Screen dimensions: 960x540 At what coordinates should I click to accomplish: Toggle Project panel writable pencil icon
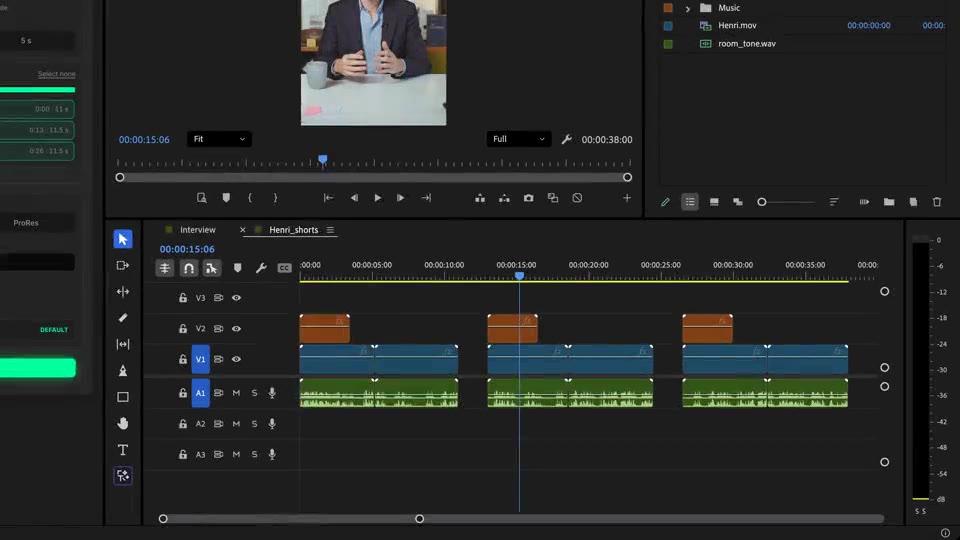[666, 201]
